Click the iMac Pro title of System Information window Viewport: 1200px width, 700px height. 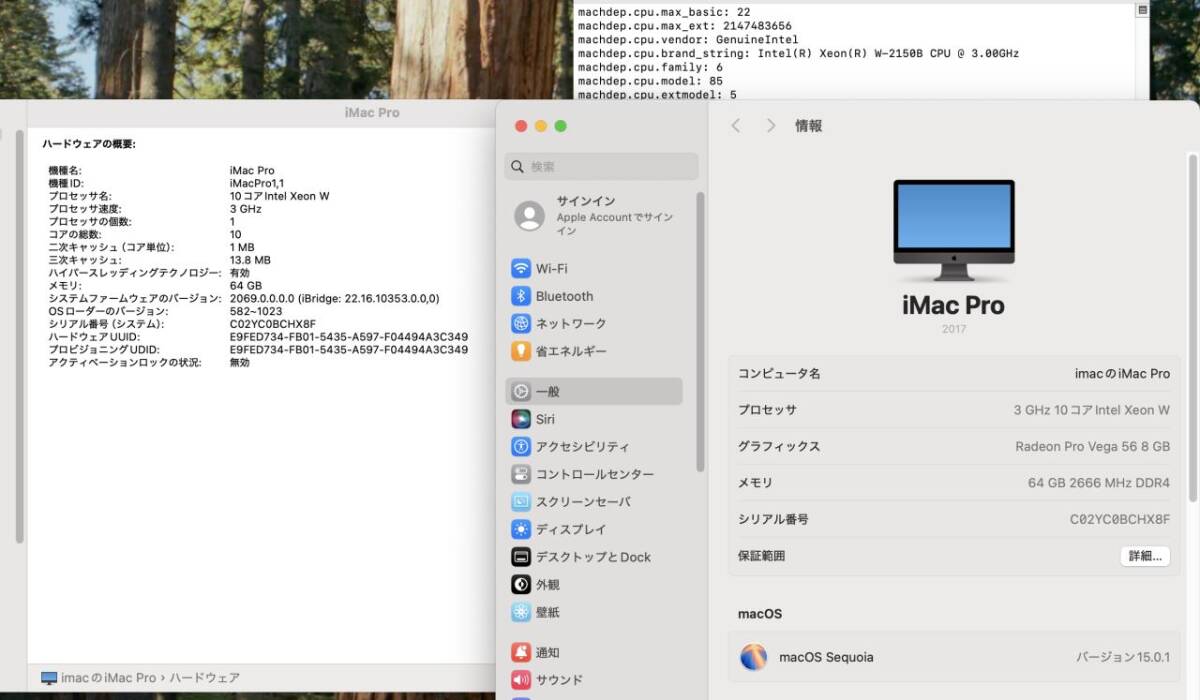point(372,113)
